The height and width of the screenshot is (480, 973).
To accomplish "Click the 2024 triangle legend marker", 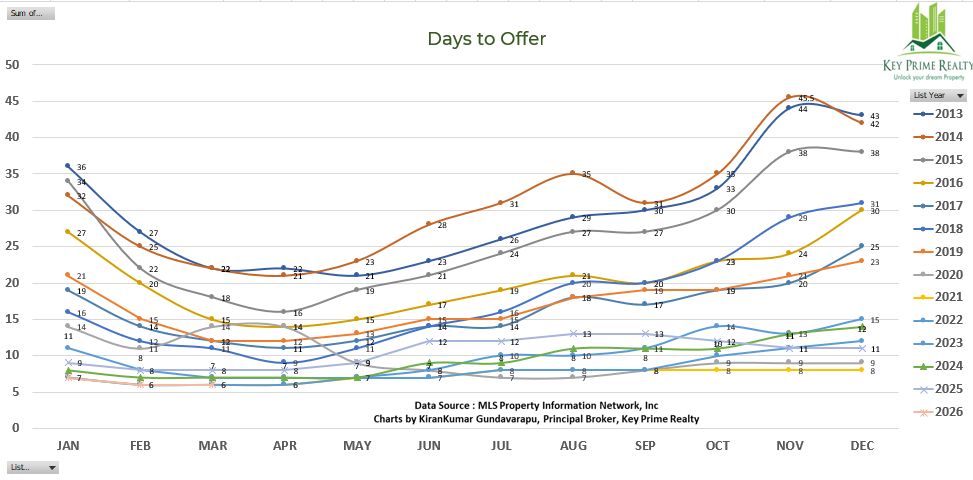I will point(924,365).
